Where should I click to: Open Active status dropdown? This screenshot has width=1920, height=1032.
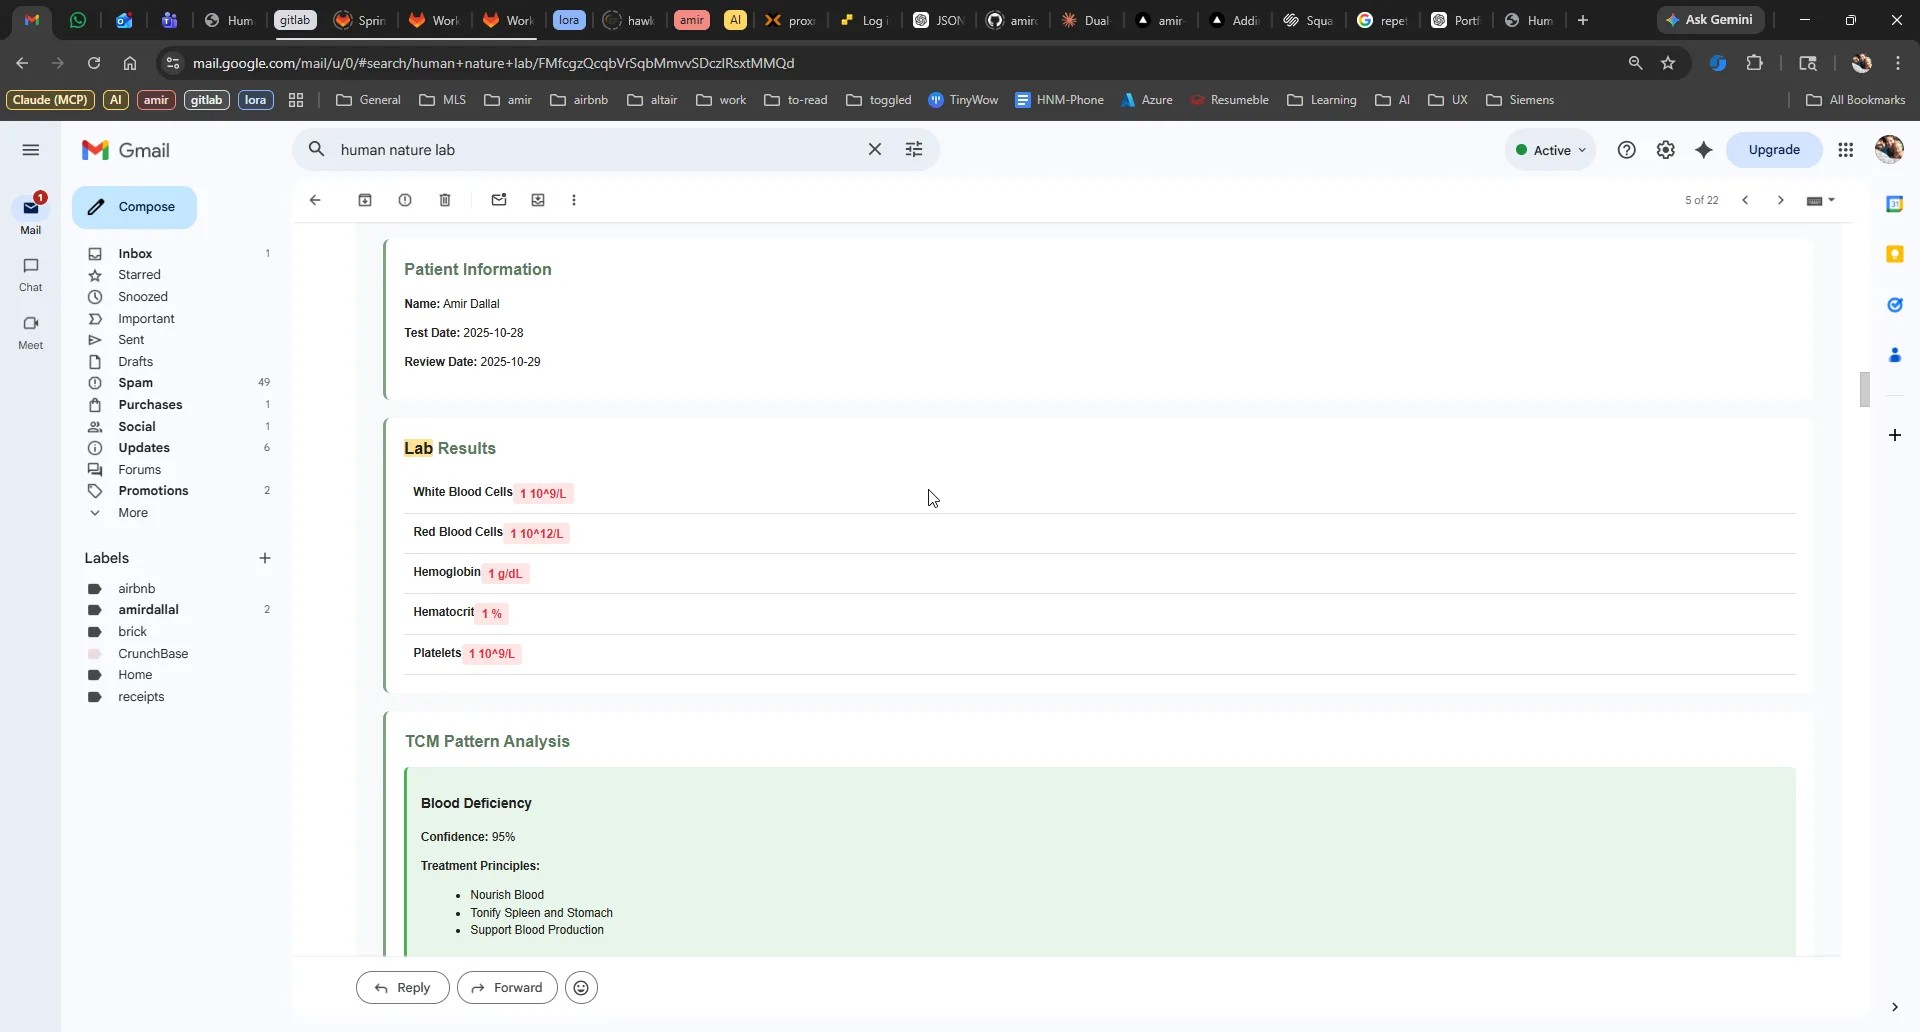1550,150
